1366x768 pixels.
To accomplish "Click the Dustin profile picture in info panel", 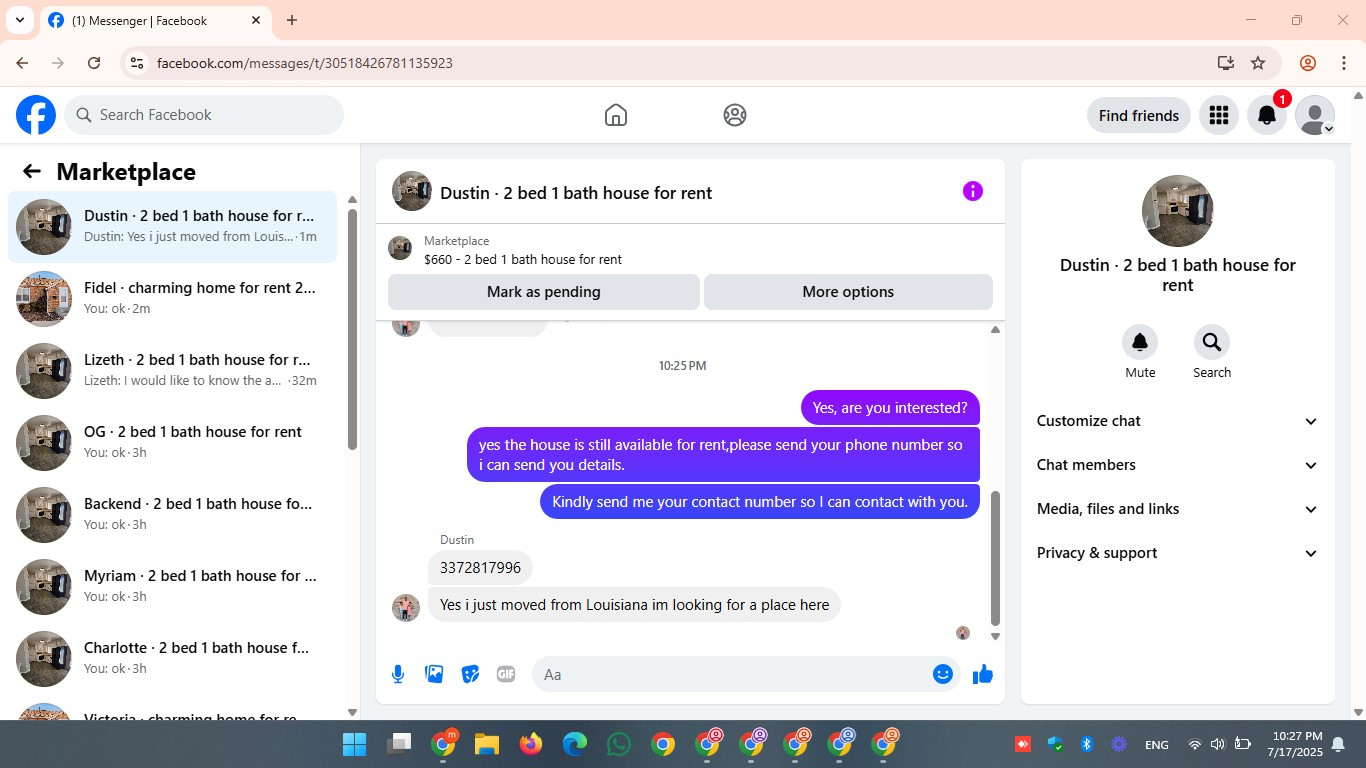I will pos(1178,211).
